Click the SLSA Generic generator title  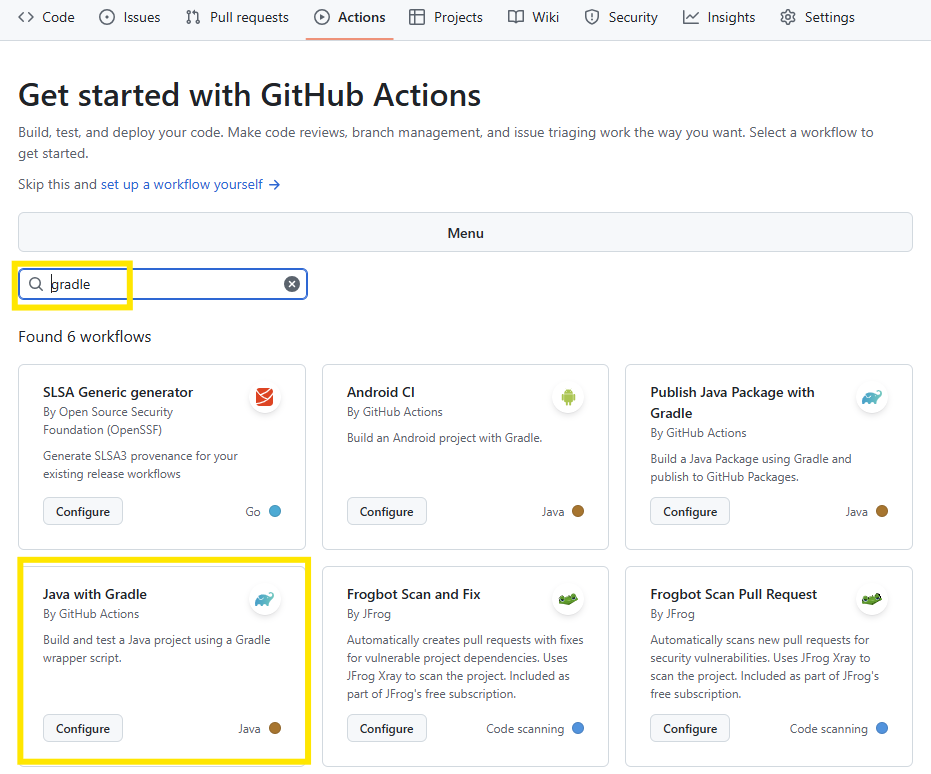(x=118, y=392)
